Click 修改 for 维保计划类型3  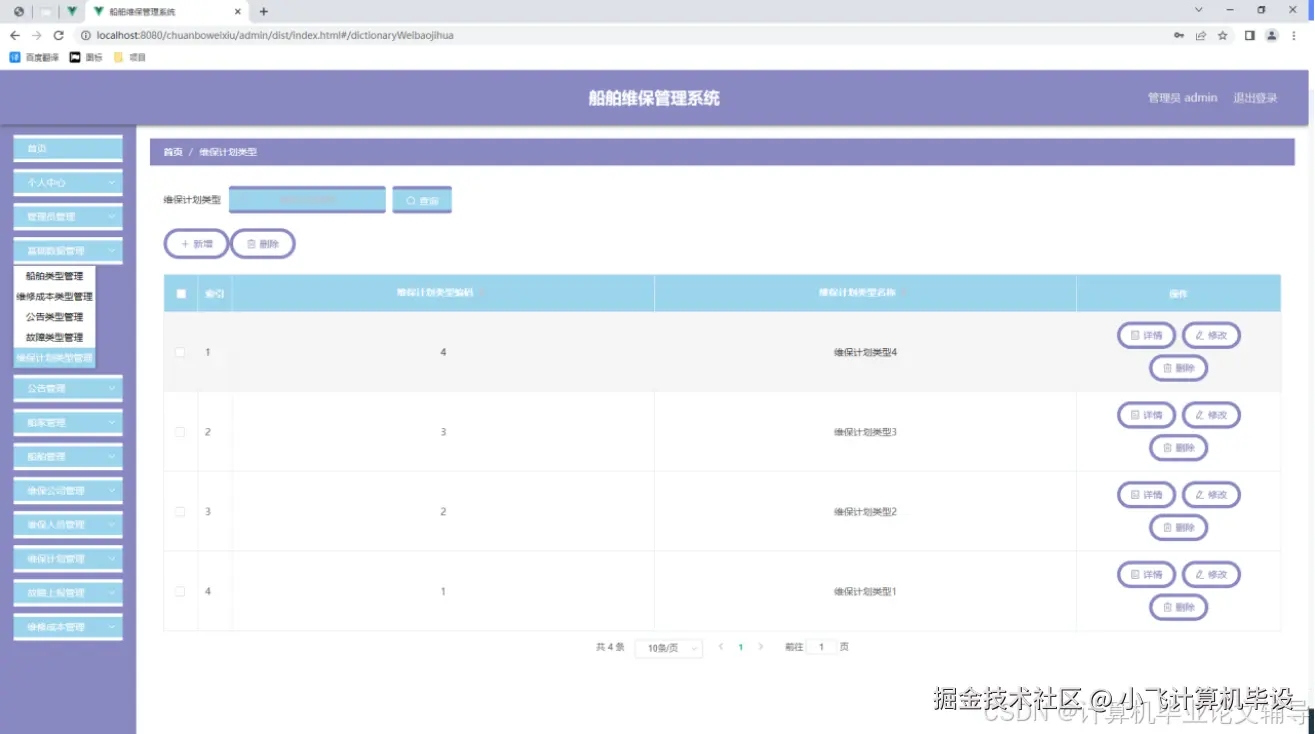[x=1211, y=415]
